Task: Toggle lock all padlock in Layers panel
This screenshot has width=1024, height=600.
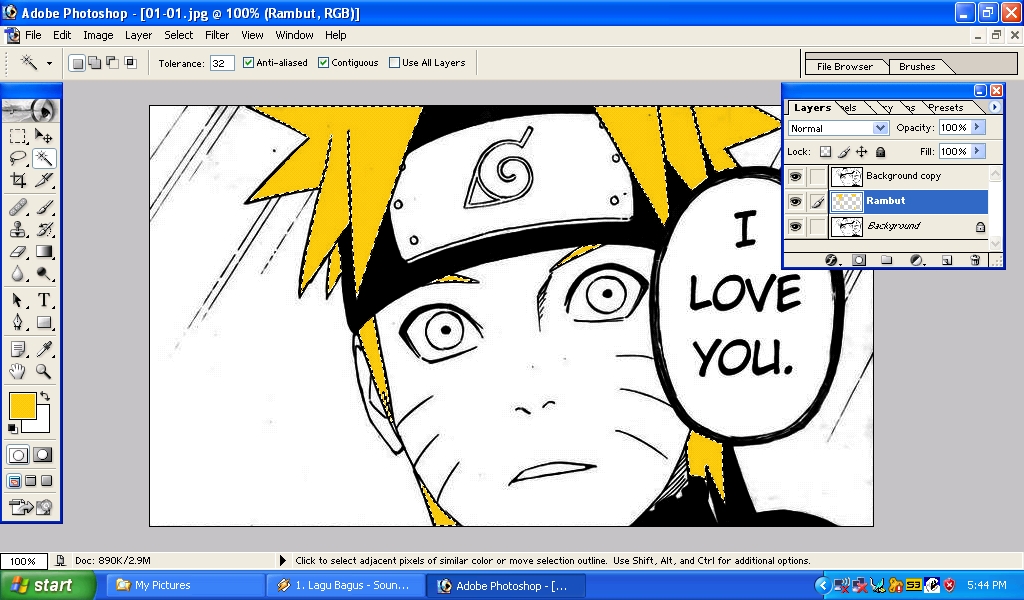Action: [x=880, y=151]
